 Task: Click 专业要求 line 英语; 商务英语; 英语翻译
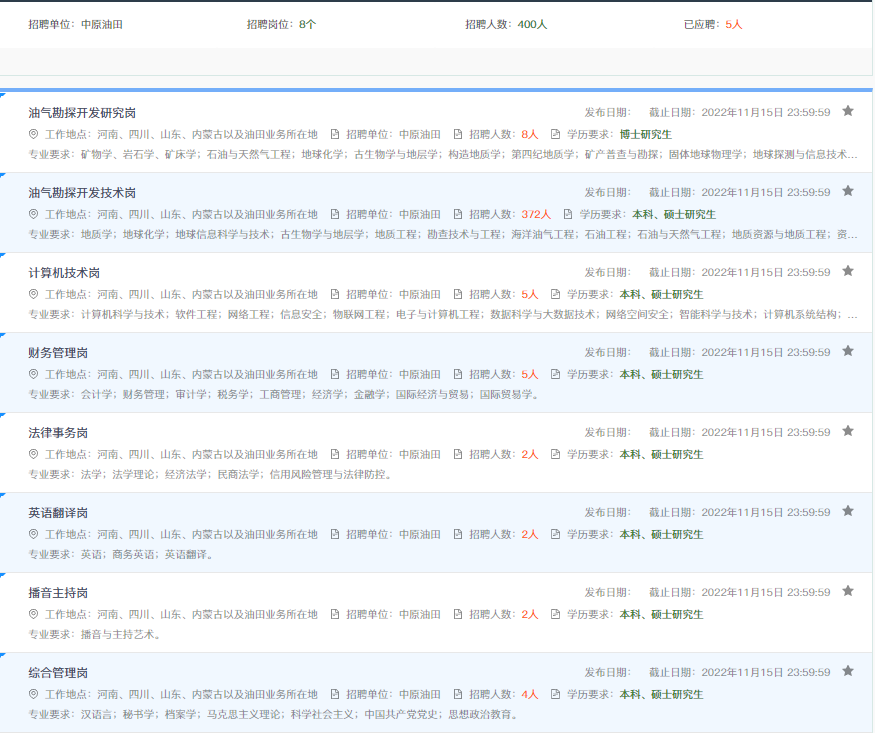pos(121,554)
